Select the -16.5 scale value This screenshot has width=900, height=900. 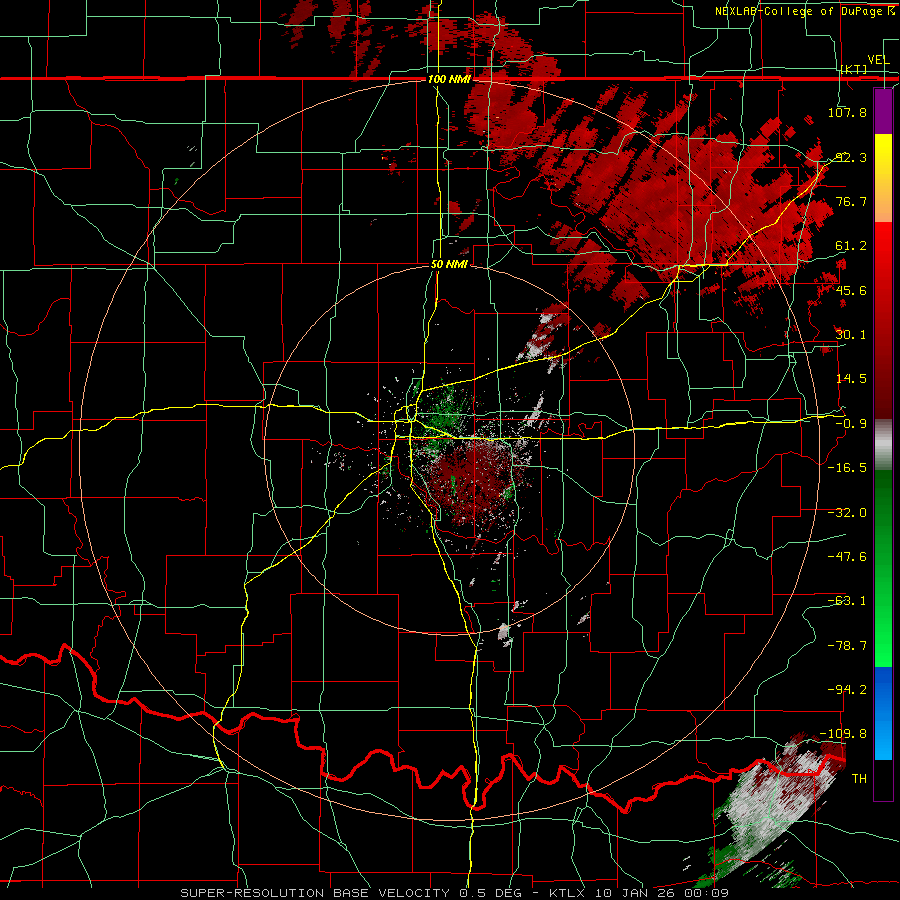point(847,468)
